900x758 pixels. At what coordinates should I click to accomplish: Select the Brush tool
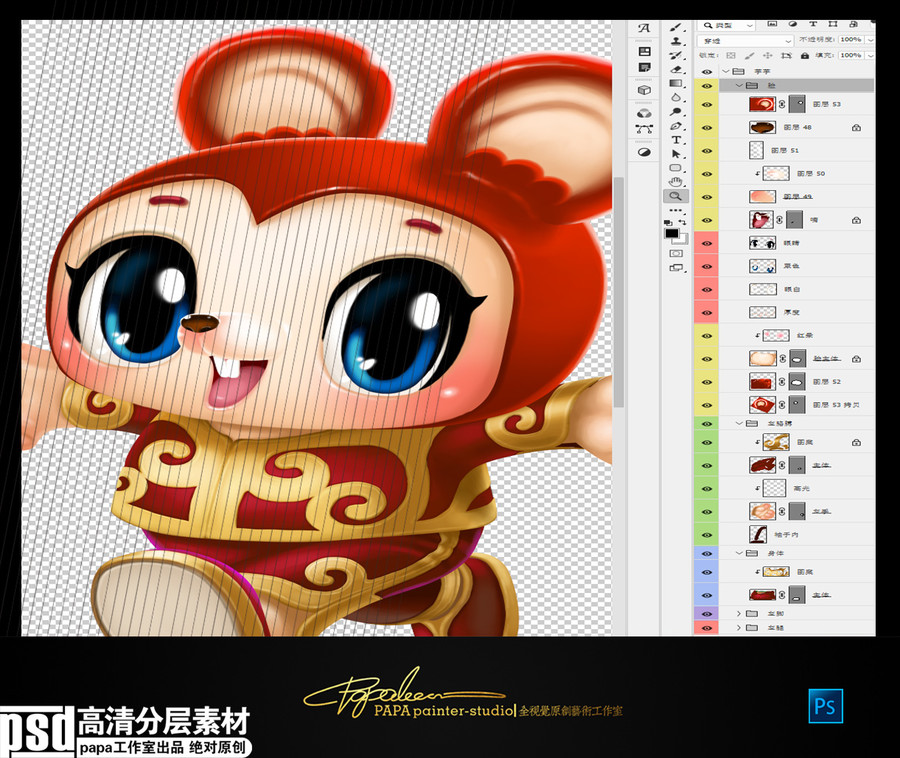(x=676, y=27)
